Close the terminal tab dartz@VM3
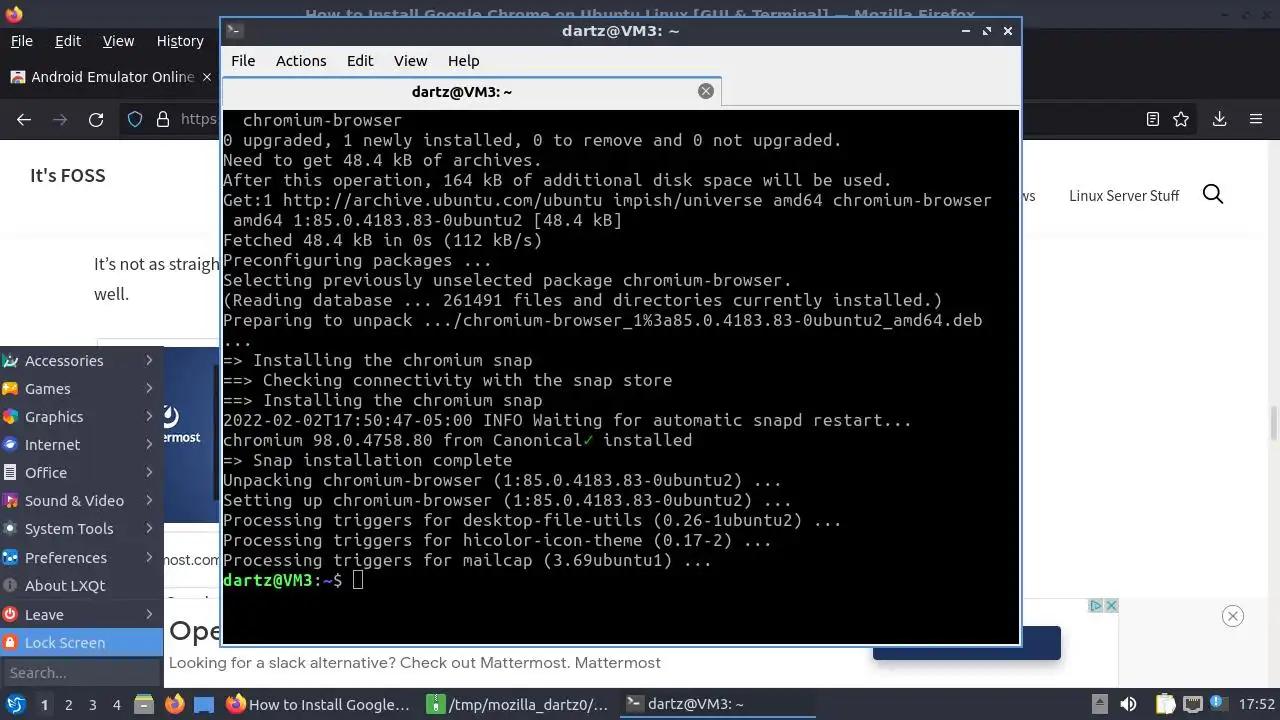Viewport: 1280px width, 720px height. coord(706,91)
